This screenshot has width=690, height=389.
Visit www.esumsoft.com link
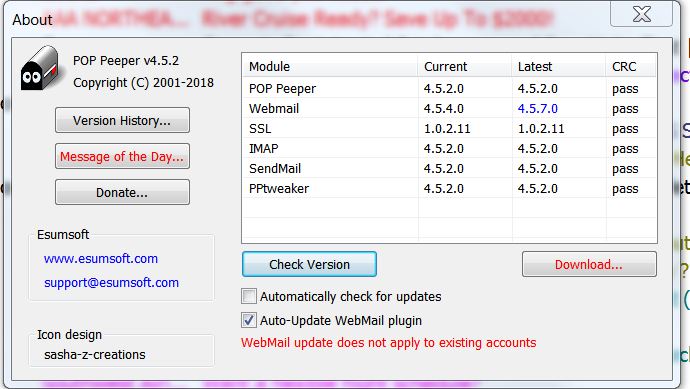(x=101, y=259)
